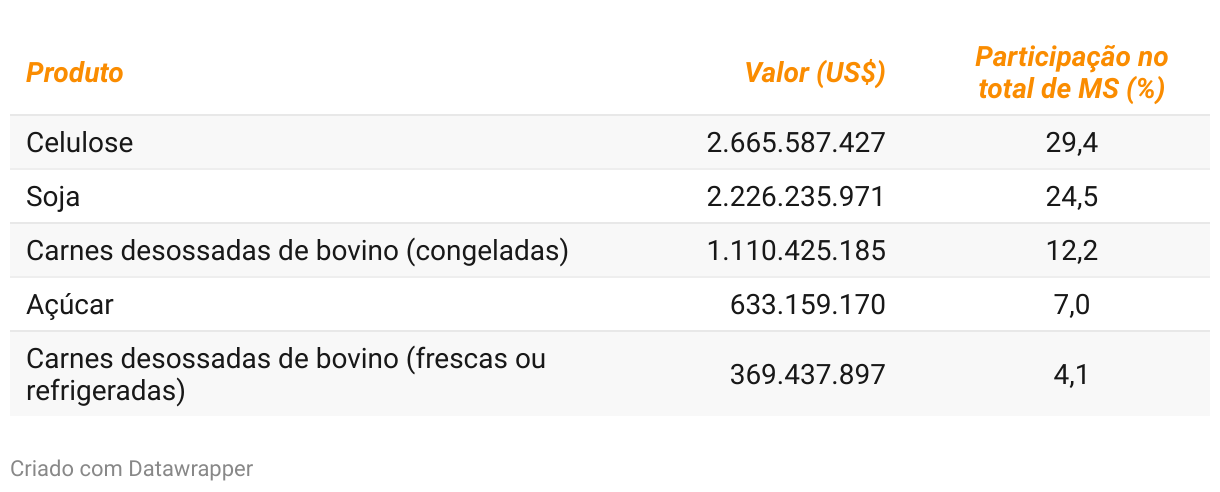Viewport: 1220px width, 492px height.
Task: Select the 633.159.170 value cell
Action: click(x=808, y=305)
